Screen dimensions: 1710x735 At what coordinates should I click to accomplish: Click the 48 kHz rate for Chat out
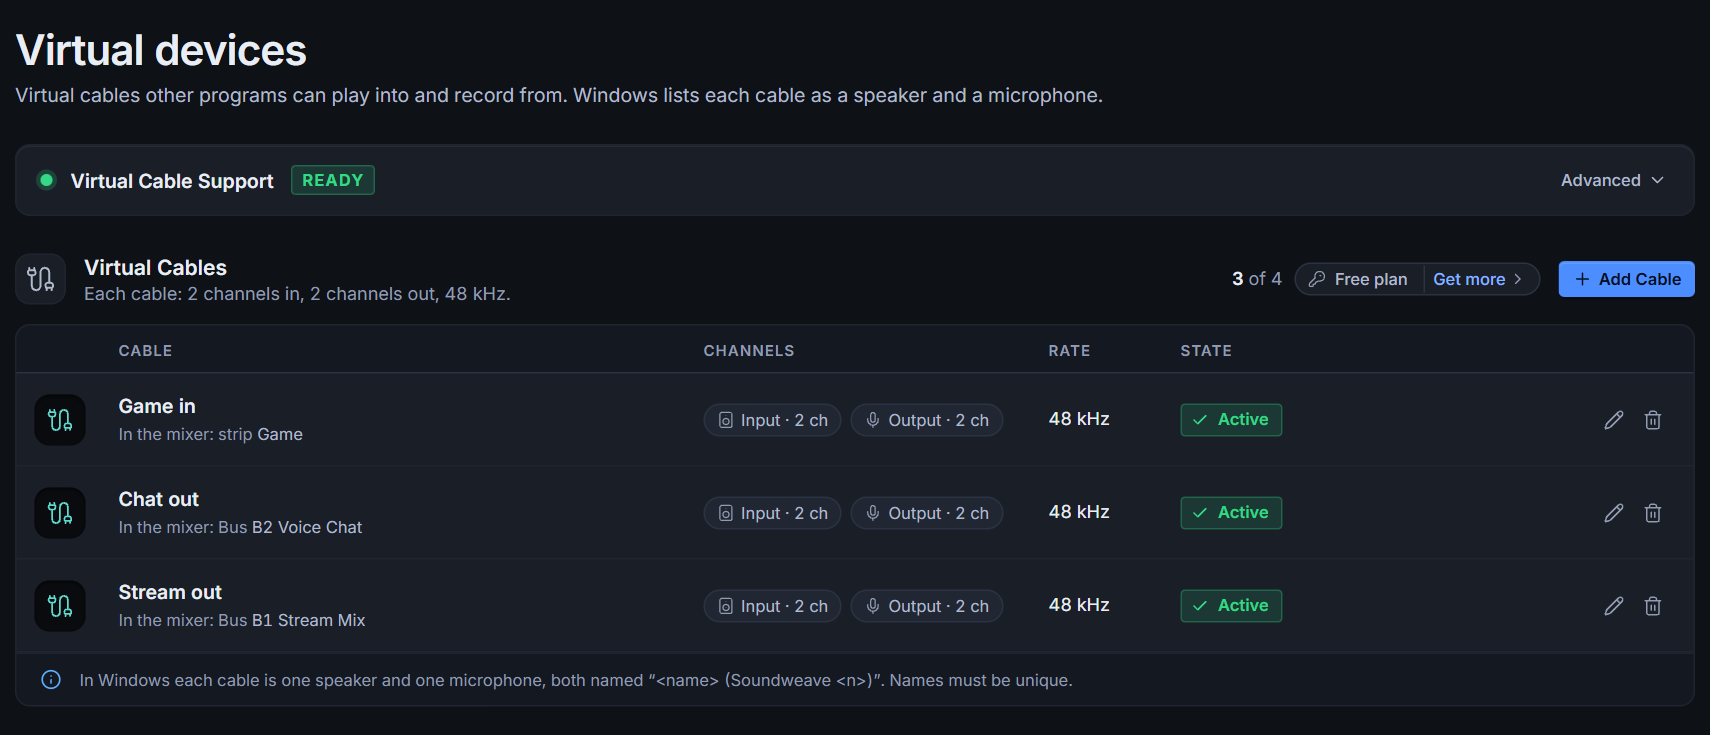pos(1079,512)
